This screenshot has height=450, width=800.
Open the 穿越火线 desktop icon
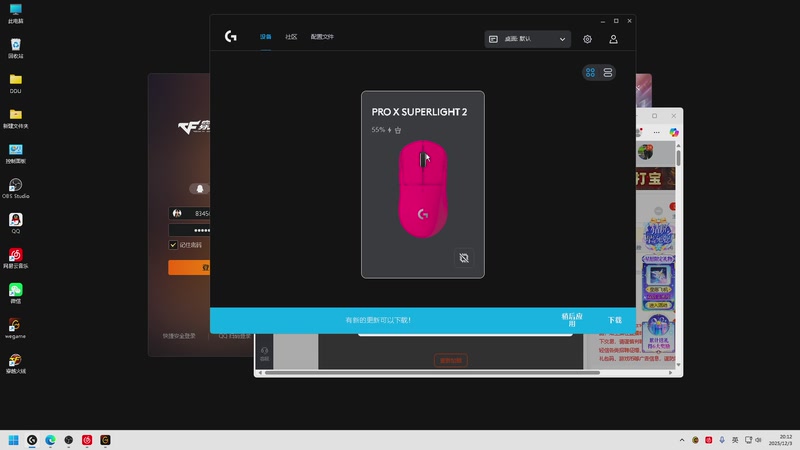[16, 364]
